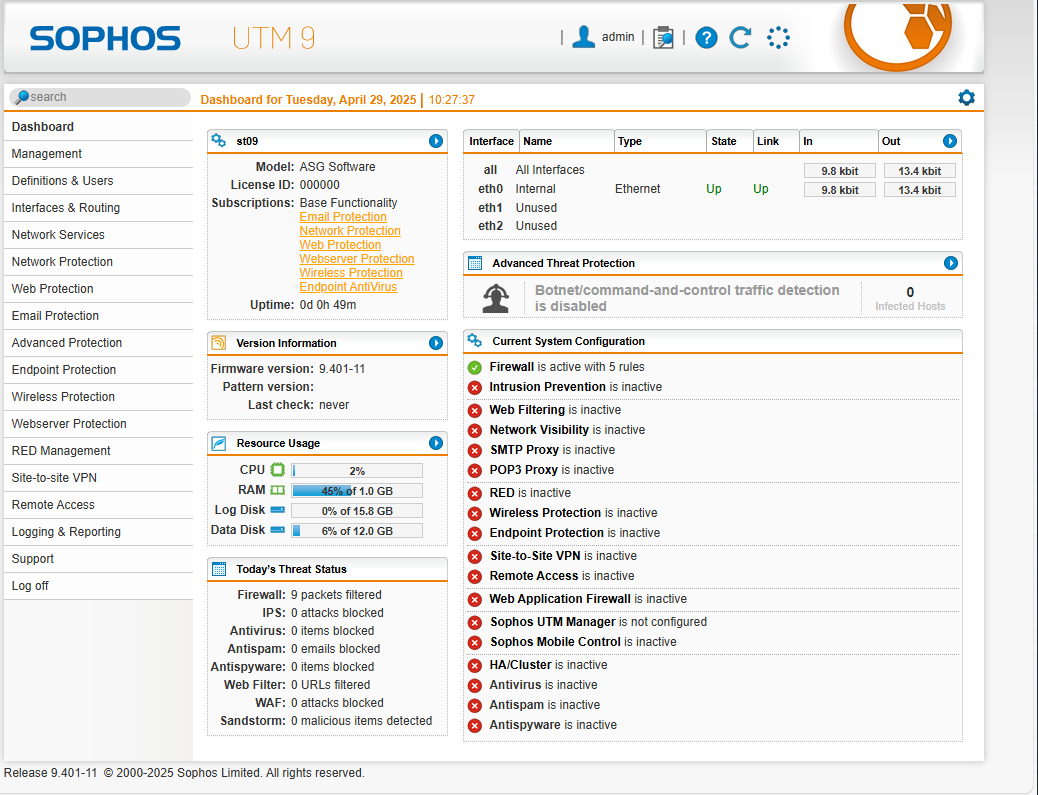Viewport: 1038px width, 795px height.
Task: Open Logging & Reporting menu
Action: coord(99,532)
